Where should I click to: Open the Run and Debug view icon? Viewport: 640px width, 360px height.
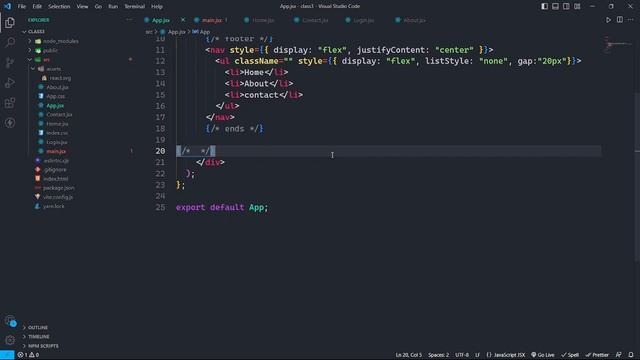coord(10,82)
